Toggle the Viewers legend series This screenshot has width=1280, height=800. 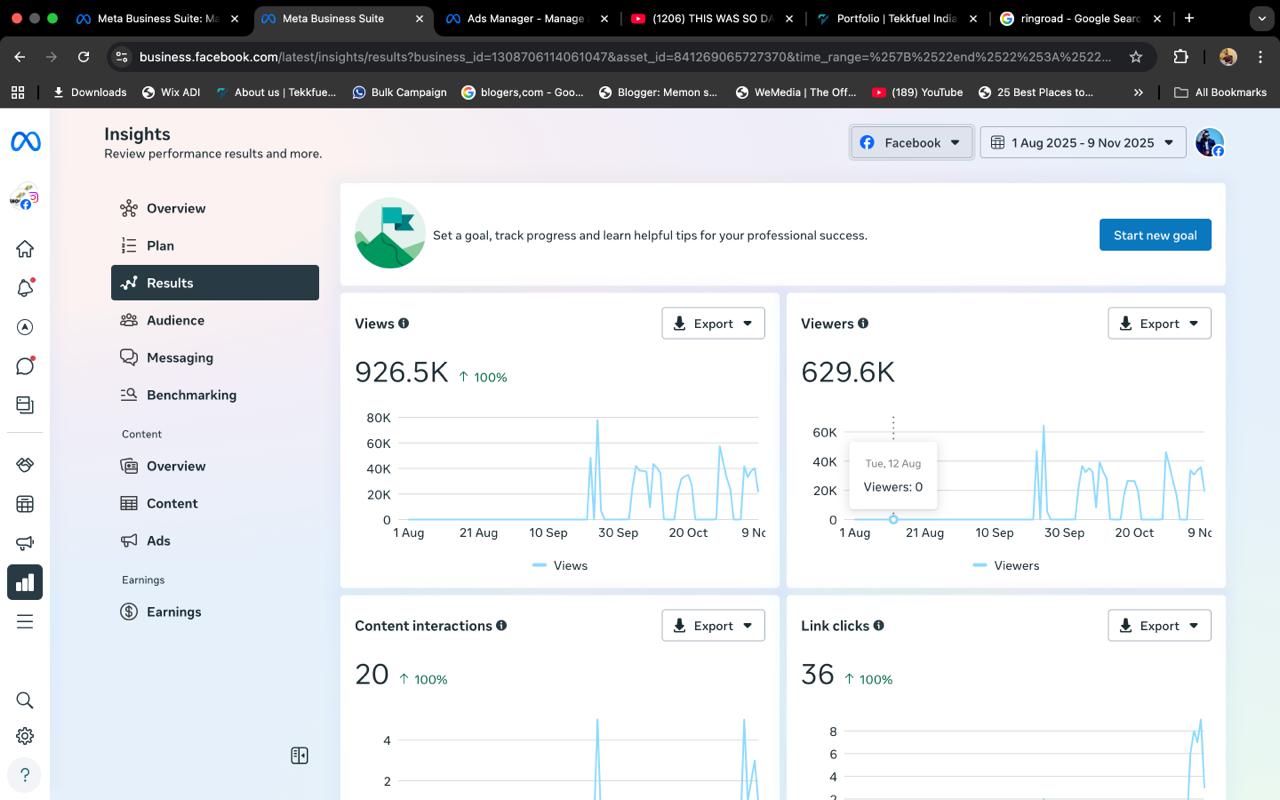pos(1006,565)
